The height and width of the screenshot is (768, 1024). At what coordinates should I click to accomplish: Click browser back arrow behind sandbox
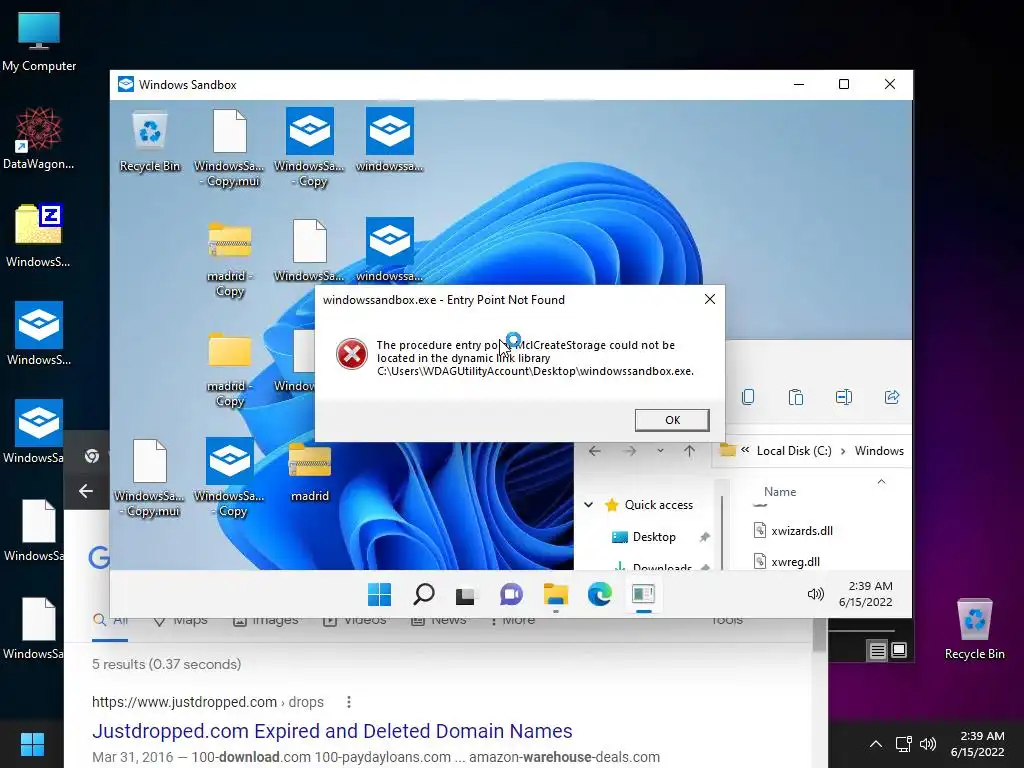click(86, 491)
